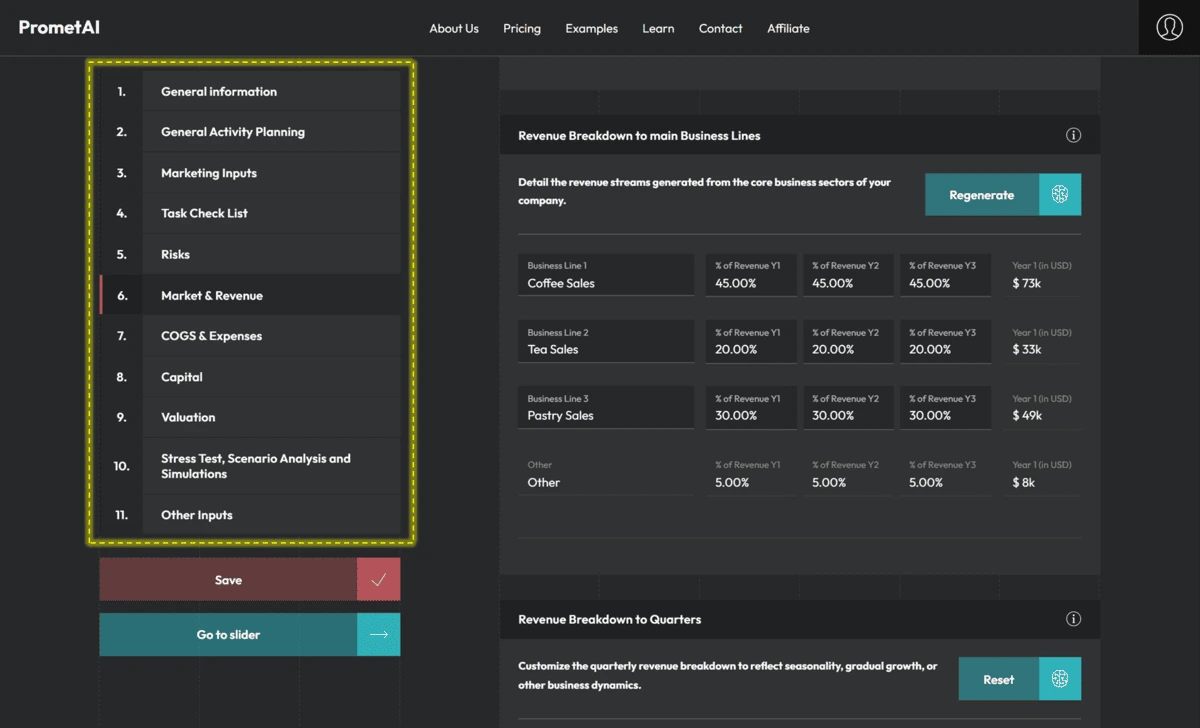
Task: Select step 4 Task Check List
Action: point(250,213)
